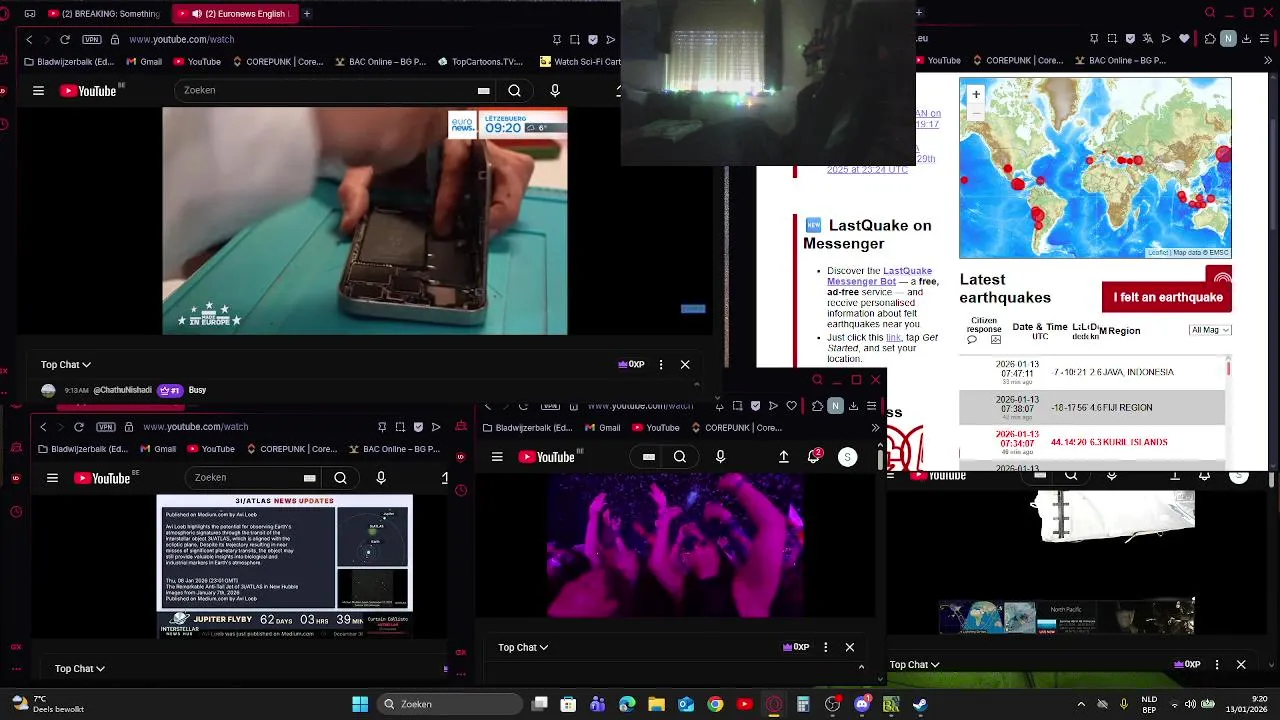Click heart favorite icon in bottom-middle browser toolbar
Viewport: 1280px width, 720px height.
[x=792, y=406]
